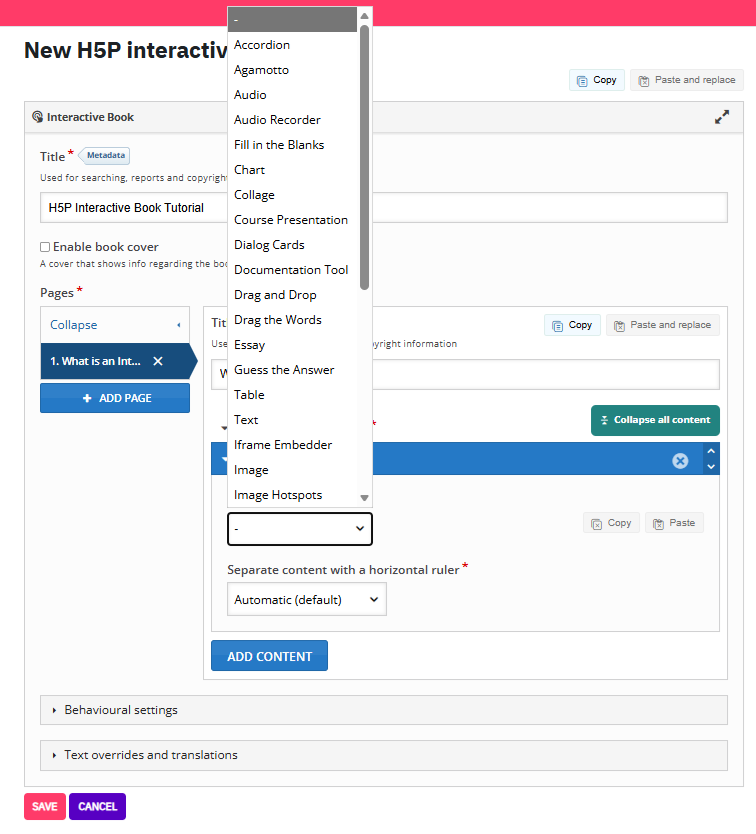Open the horizontal ruler Automatic dropdown

306,600
